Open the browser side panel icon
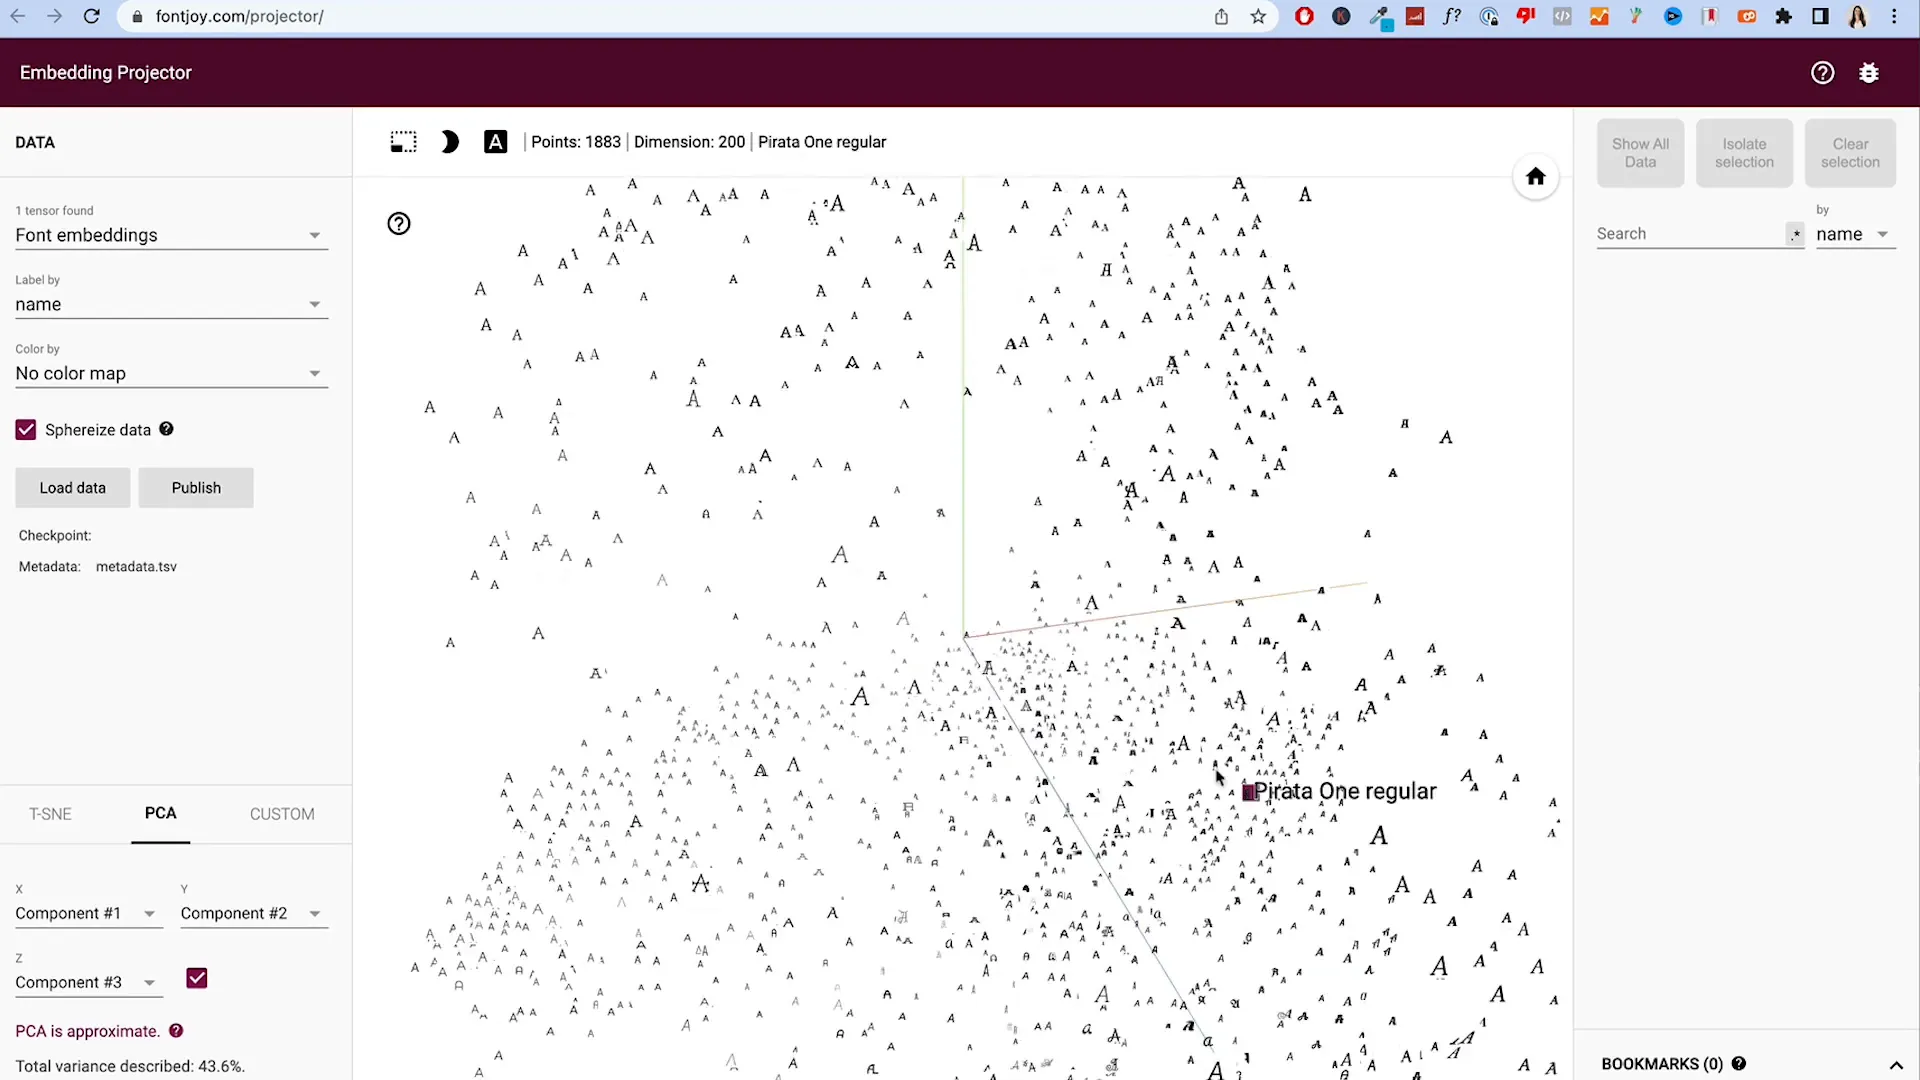This screenshot has width=1920, height=1080. pos(1820,16)
